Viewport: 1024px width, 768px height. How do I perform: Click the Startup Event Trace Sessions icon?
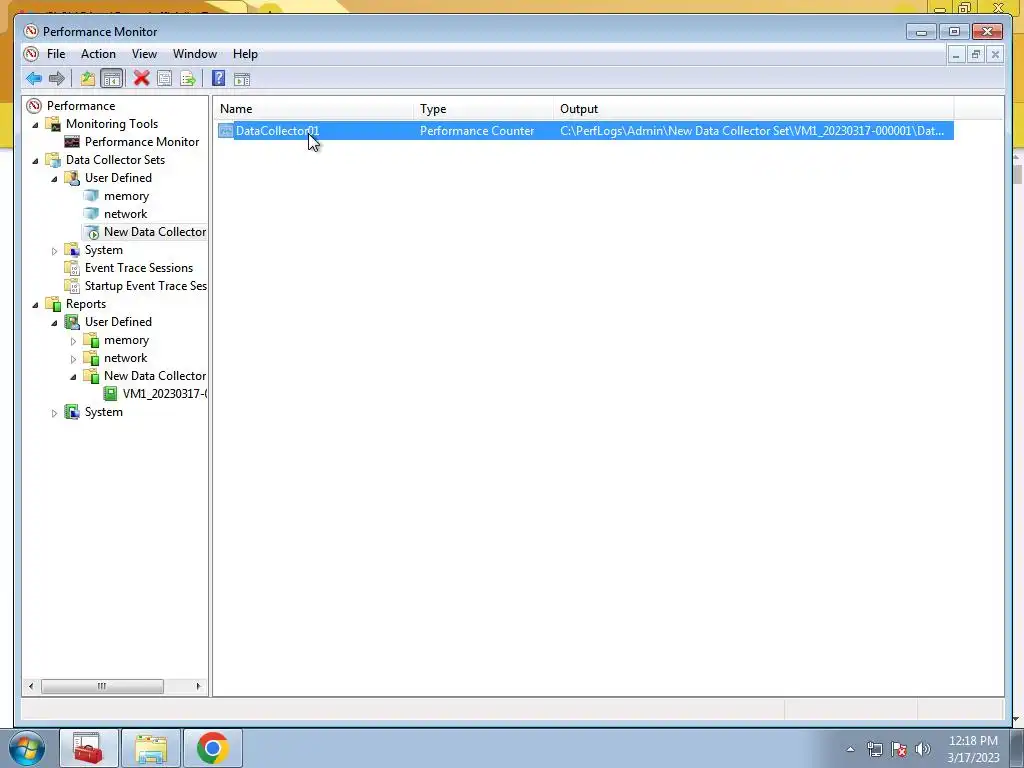coord(72,286)
